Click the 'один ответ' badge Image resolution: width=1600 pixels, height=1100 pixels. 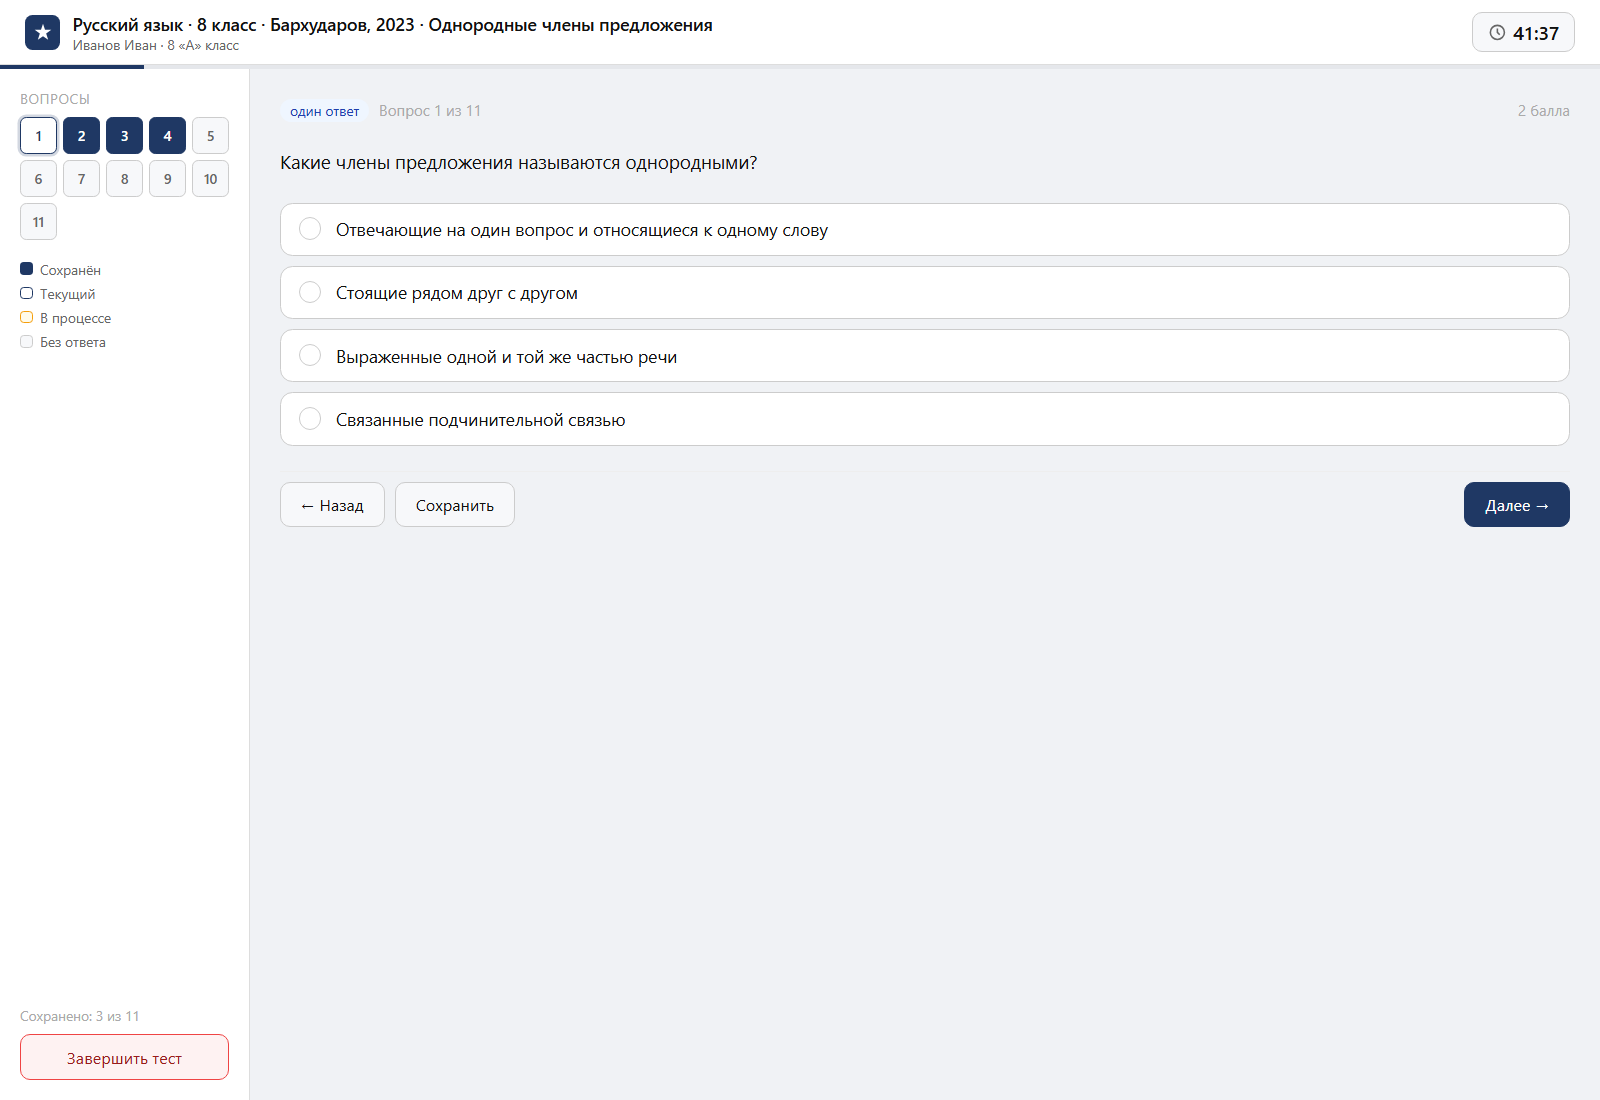(x=324, y=111)
